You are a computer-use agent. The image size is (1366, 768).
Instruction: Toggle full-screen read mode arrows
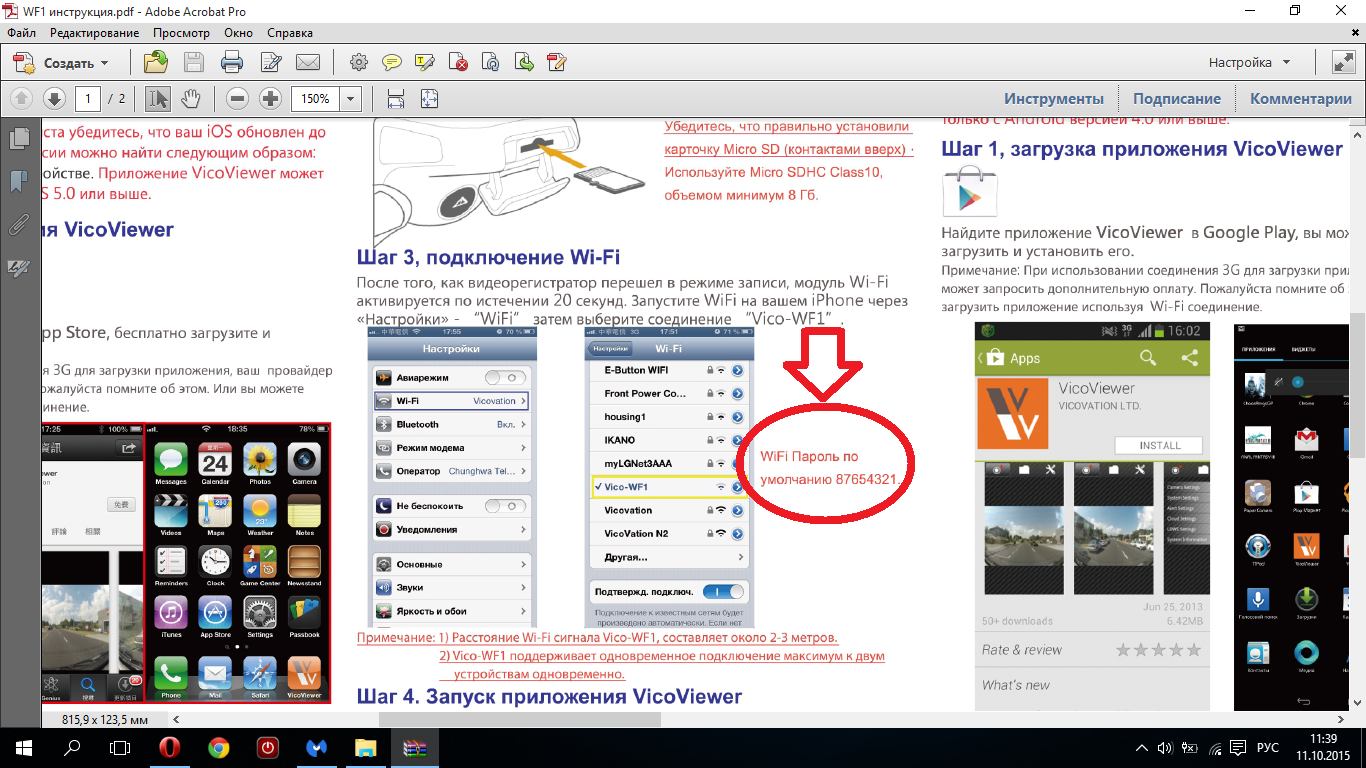tap(1343, 62)
